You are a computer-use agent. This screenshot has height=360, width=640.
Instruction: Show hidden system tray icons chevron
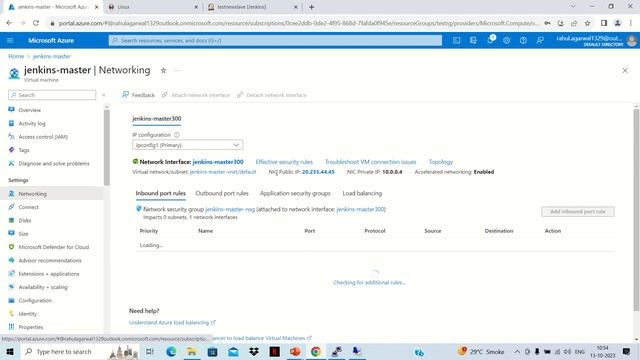click(x=517, y=351)
